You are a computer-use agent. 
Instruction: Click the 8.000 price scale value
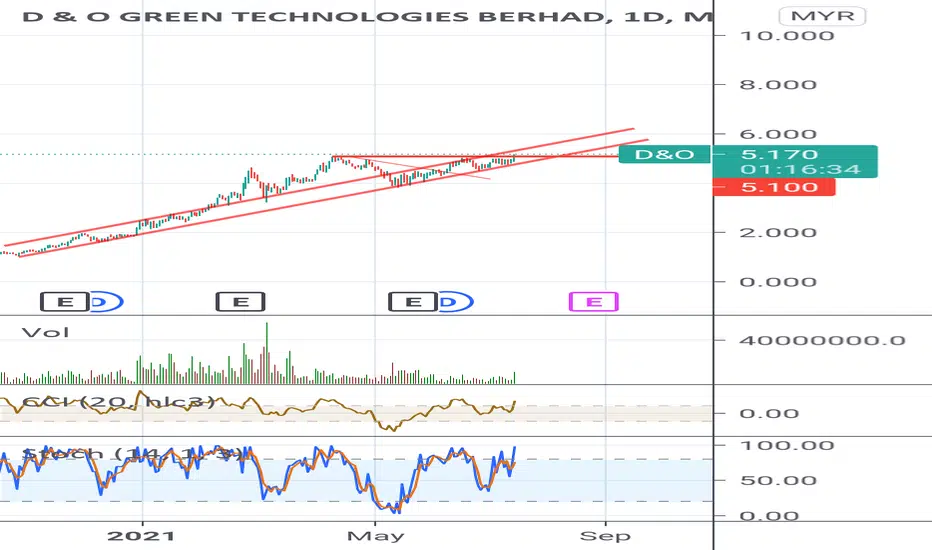[x=778, y=84]
